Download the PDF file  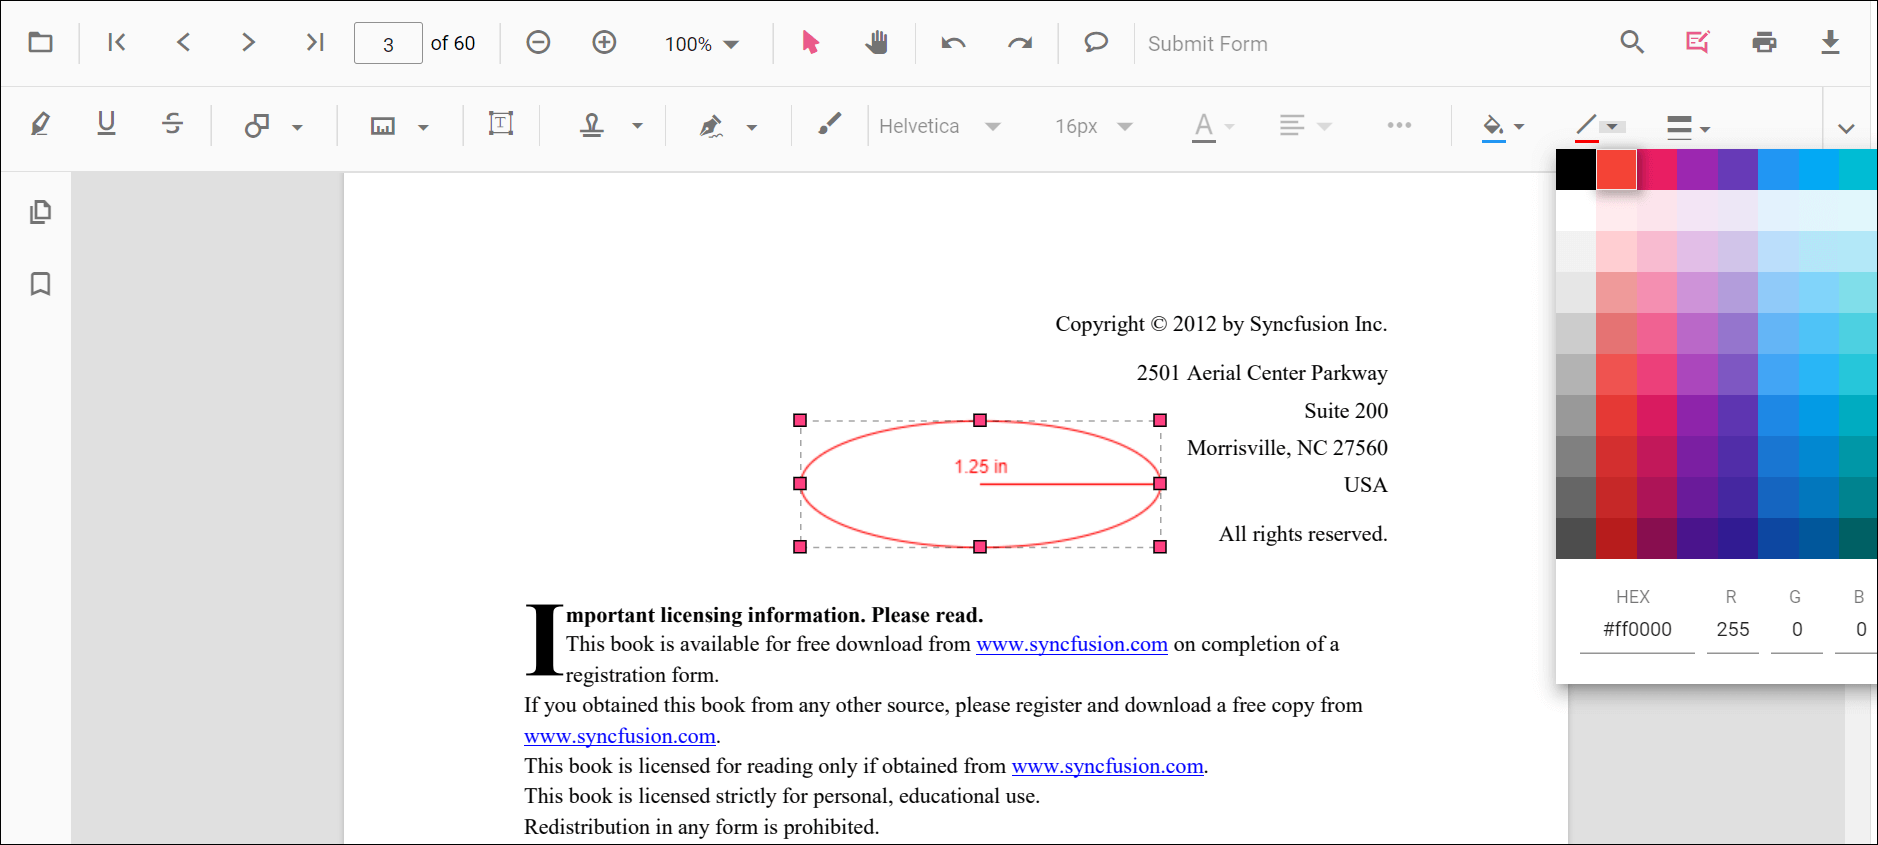[1830, 43]
